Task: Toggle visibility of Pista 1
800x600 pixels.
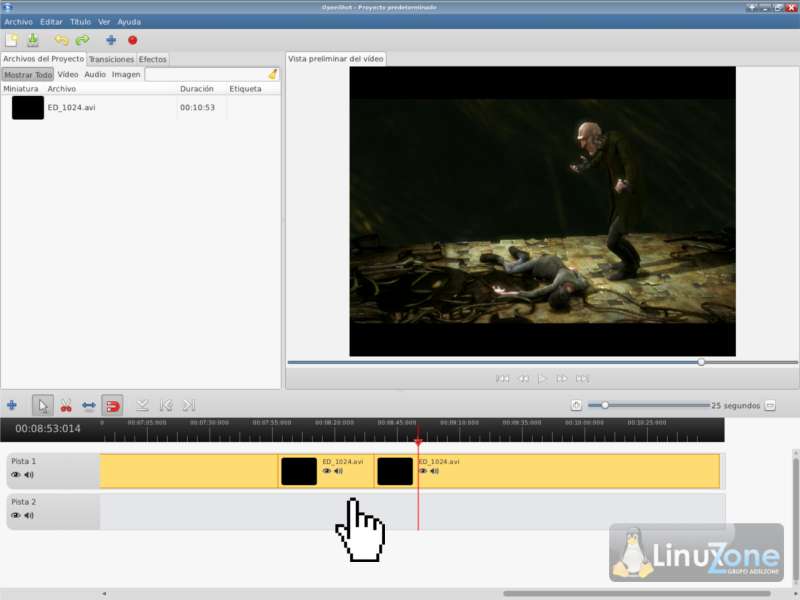Action: click(x=16, y=474)
